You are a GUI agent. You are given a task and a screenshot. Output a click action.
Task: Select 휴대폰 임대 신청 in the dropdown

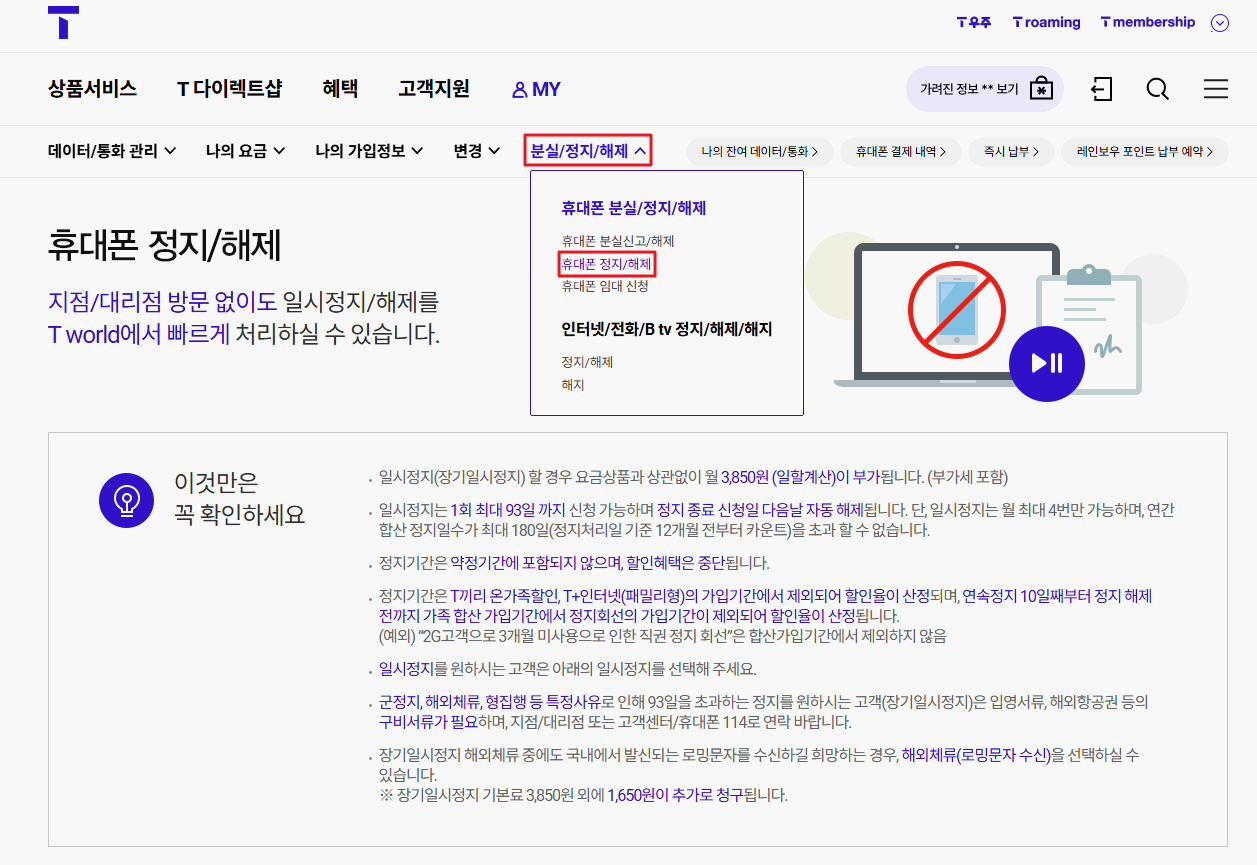605,286
